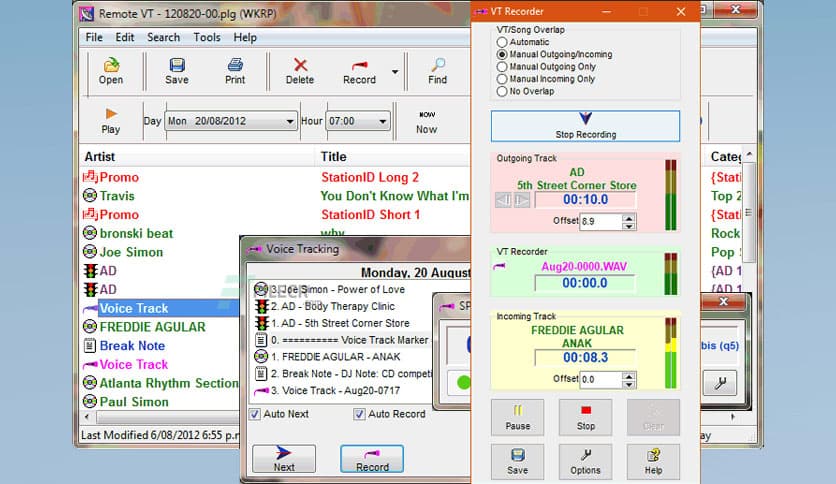The width and height of the screenshot is (836, 484).
Task: Select the magenta Voice Track row
Action: click(160, 364)
